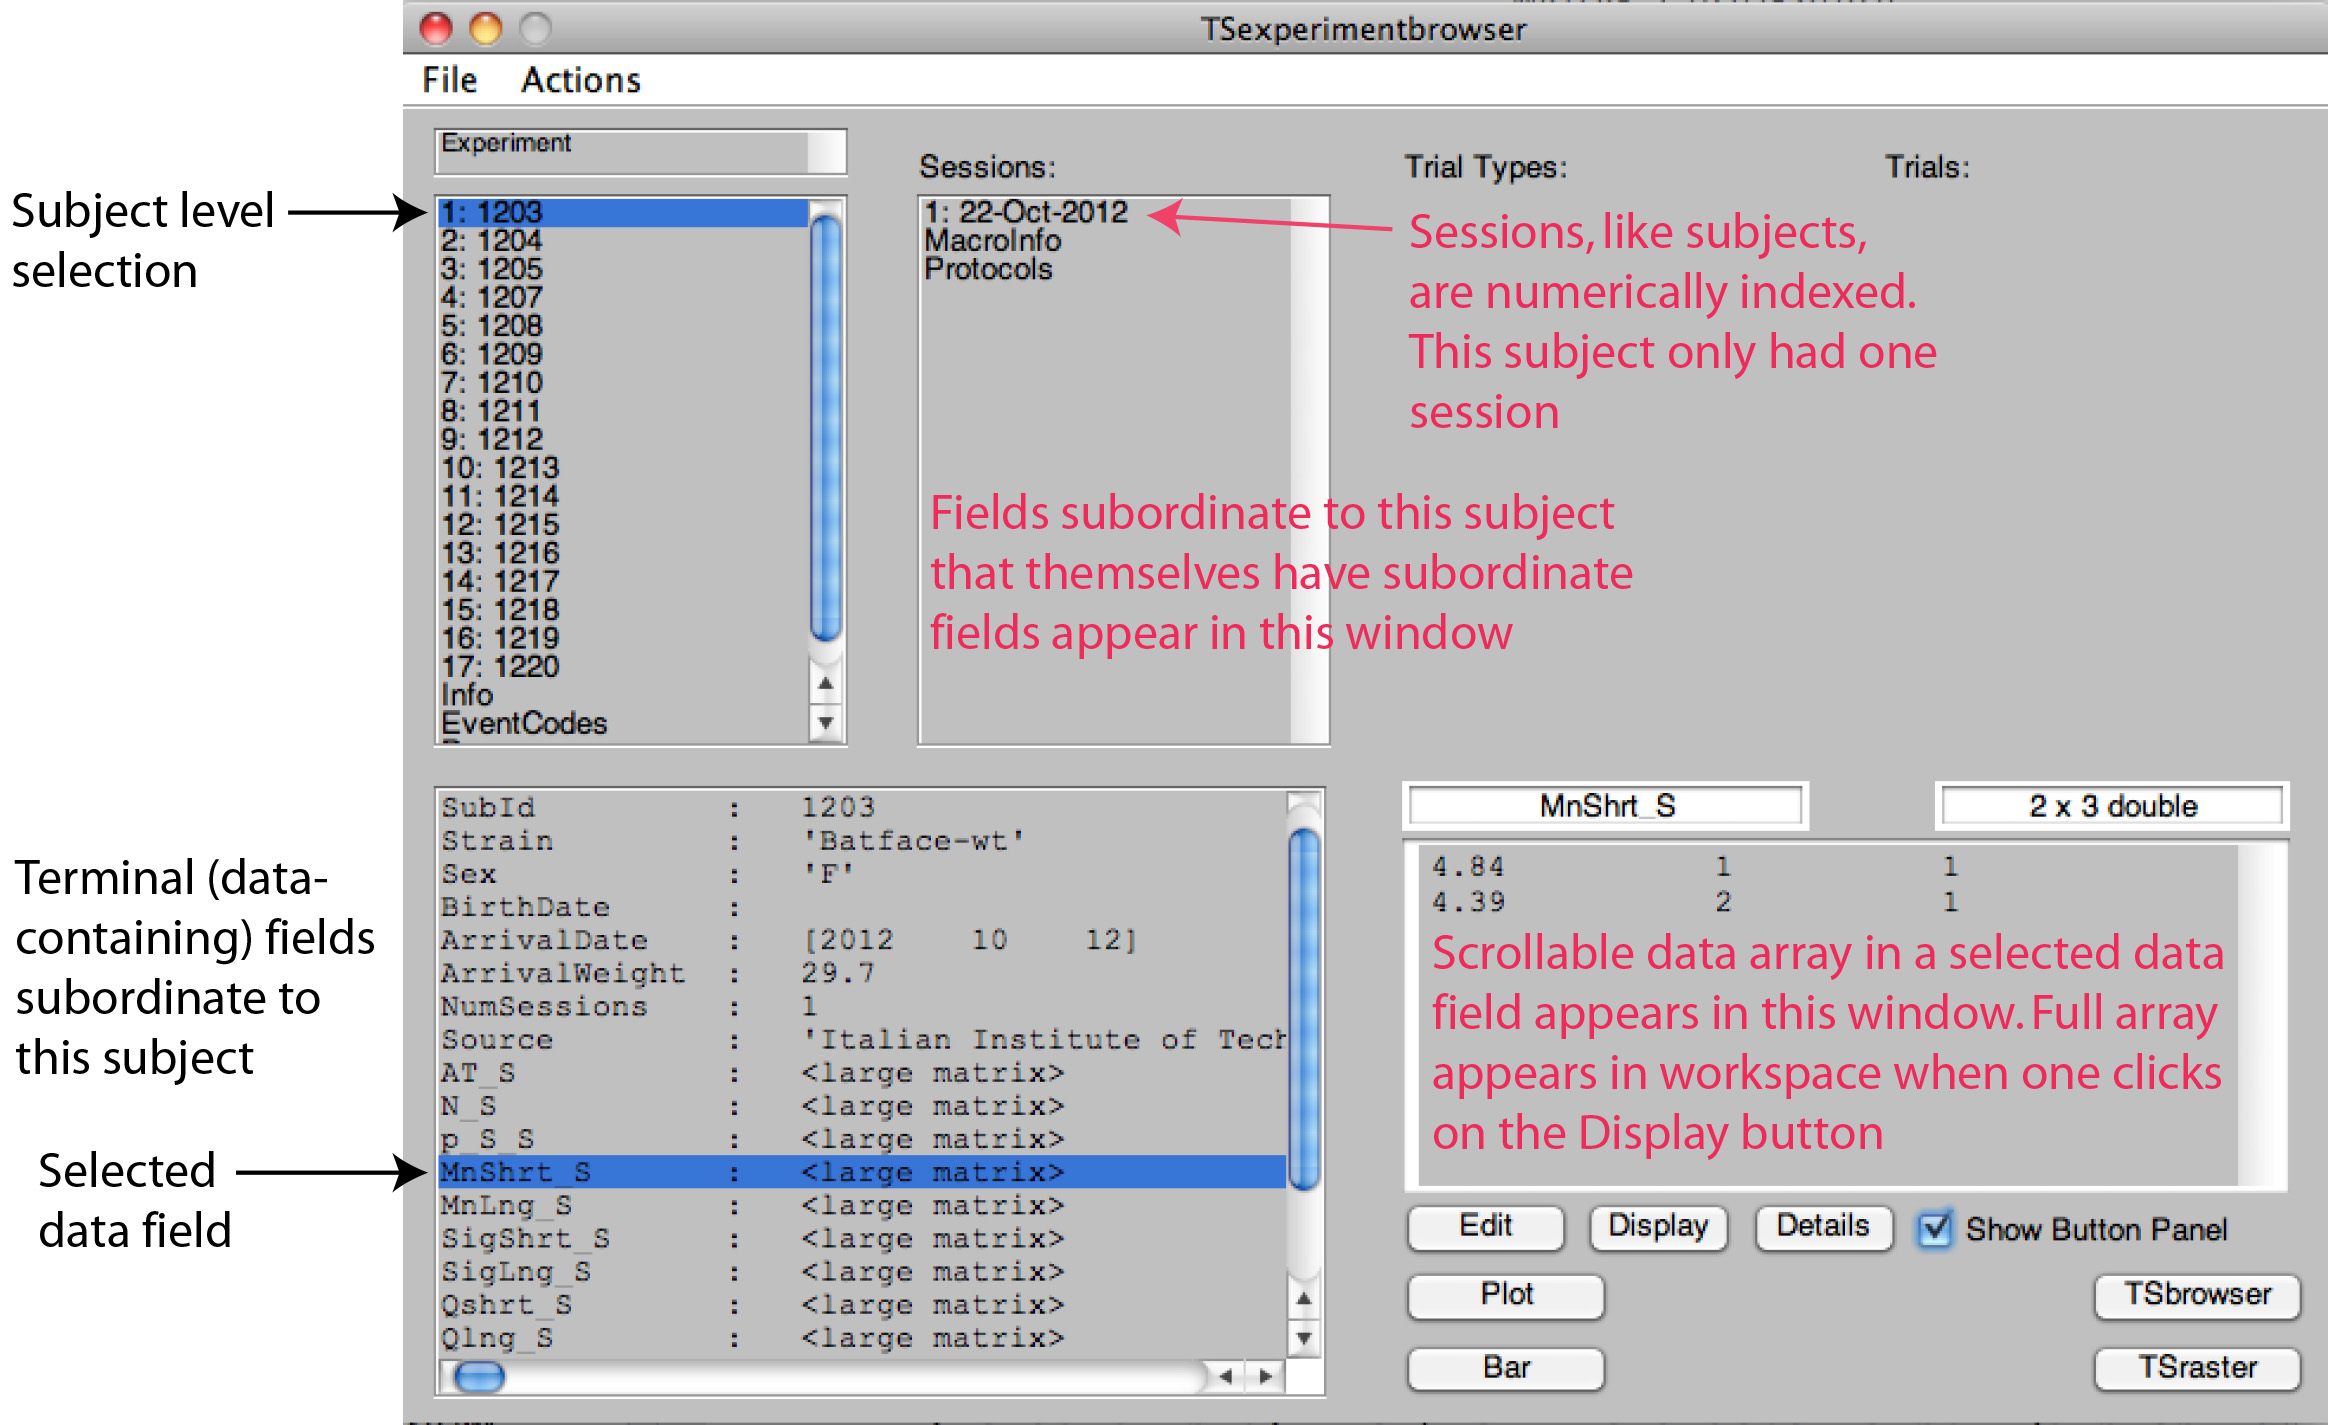Launch the TSraster button
The width and height of the screenshot is (2328, 1425).
[x=2196, y=1367]
